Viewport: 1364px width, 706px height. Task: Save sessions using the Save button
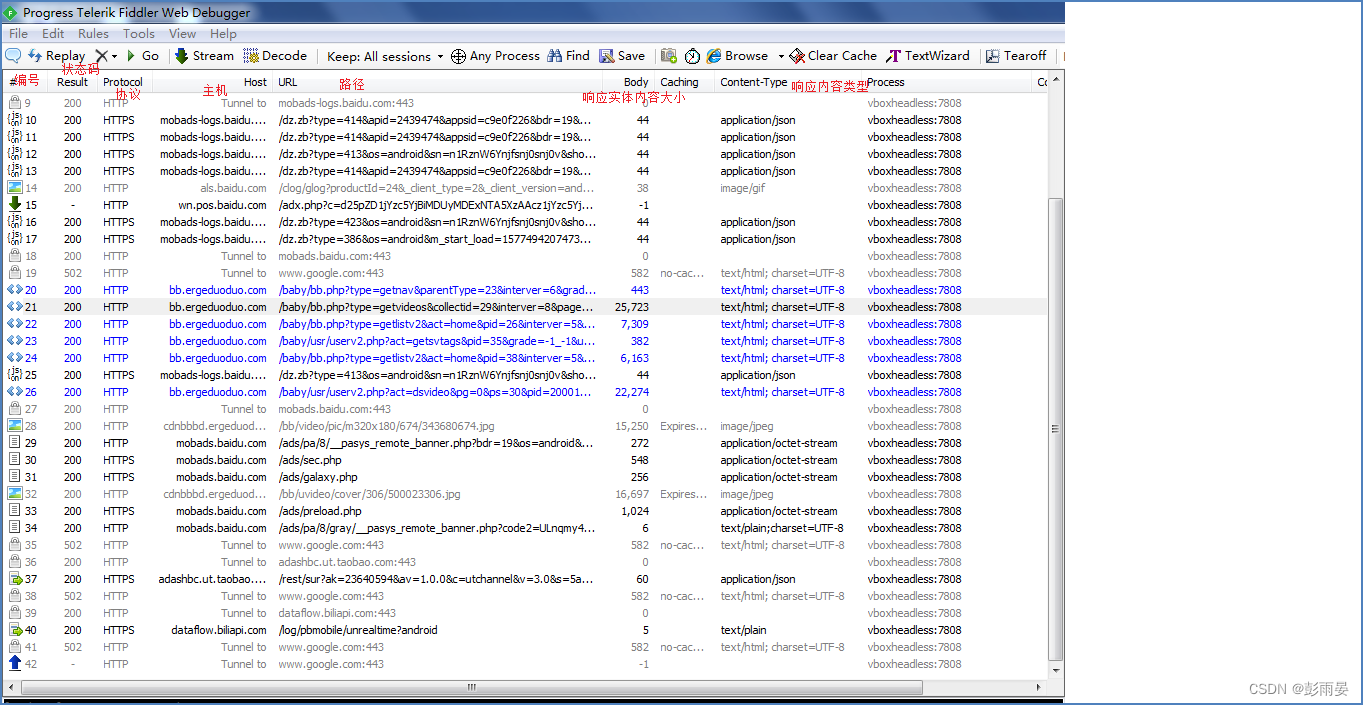(622, 56)
